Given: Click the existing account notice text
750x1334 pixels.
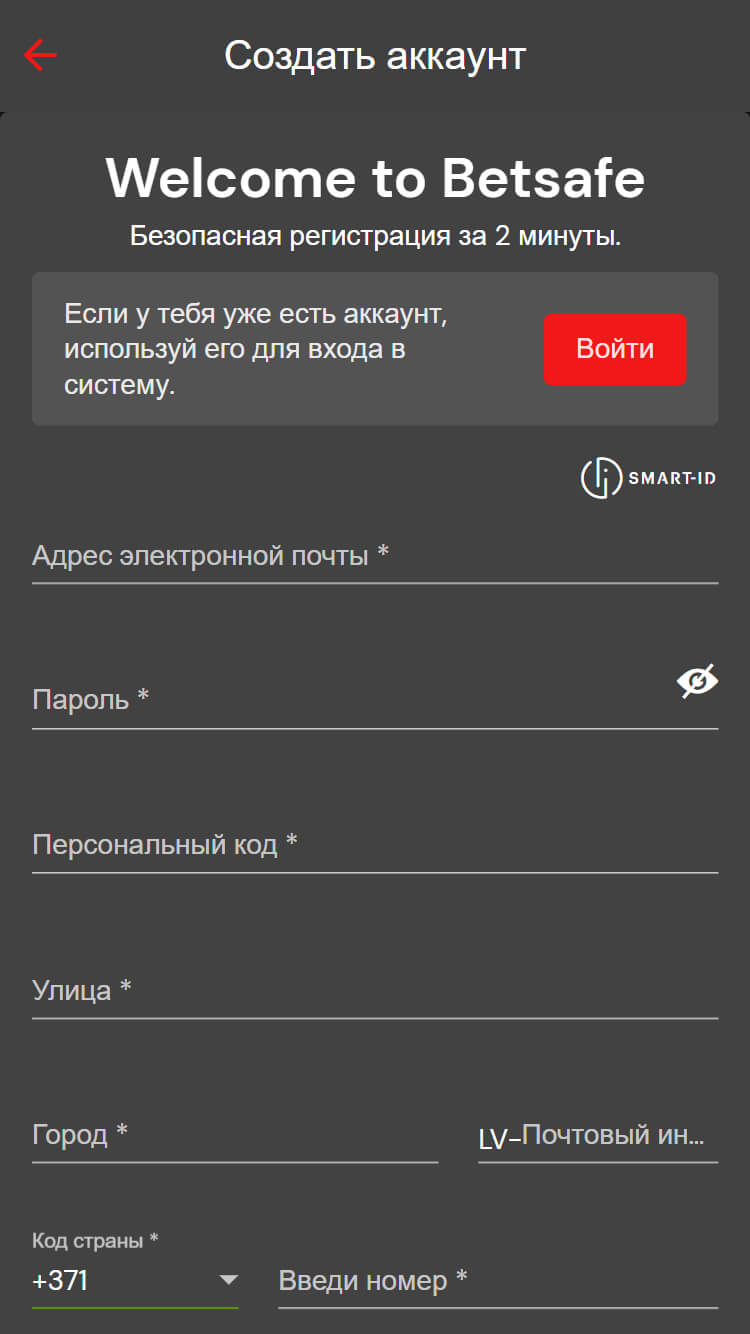Looking at the screenshot, I should [255, 349].
